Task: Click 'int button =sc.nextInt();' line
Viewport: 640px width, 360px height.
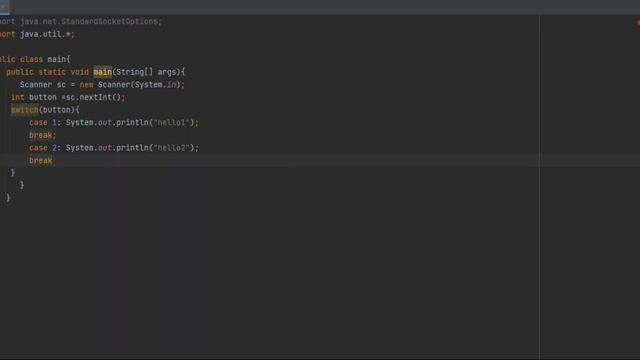Action: (68, 98)
